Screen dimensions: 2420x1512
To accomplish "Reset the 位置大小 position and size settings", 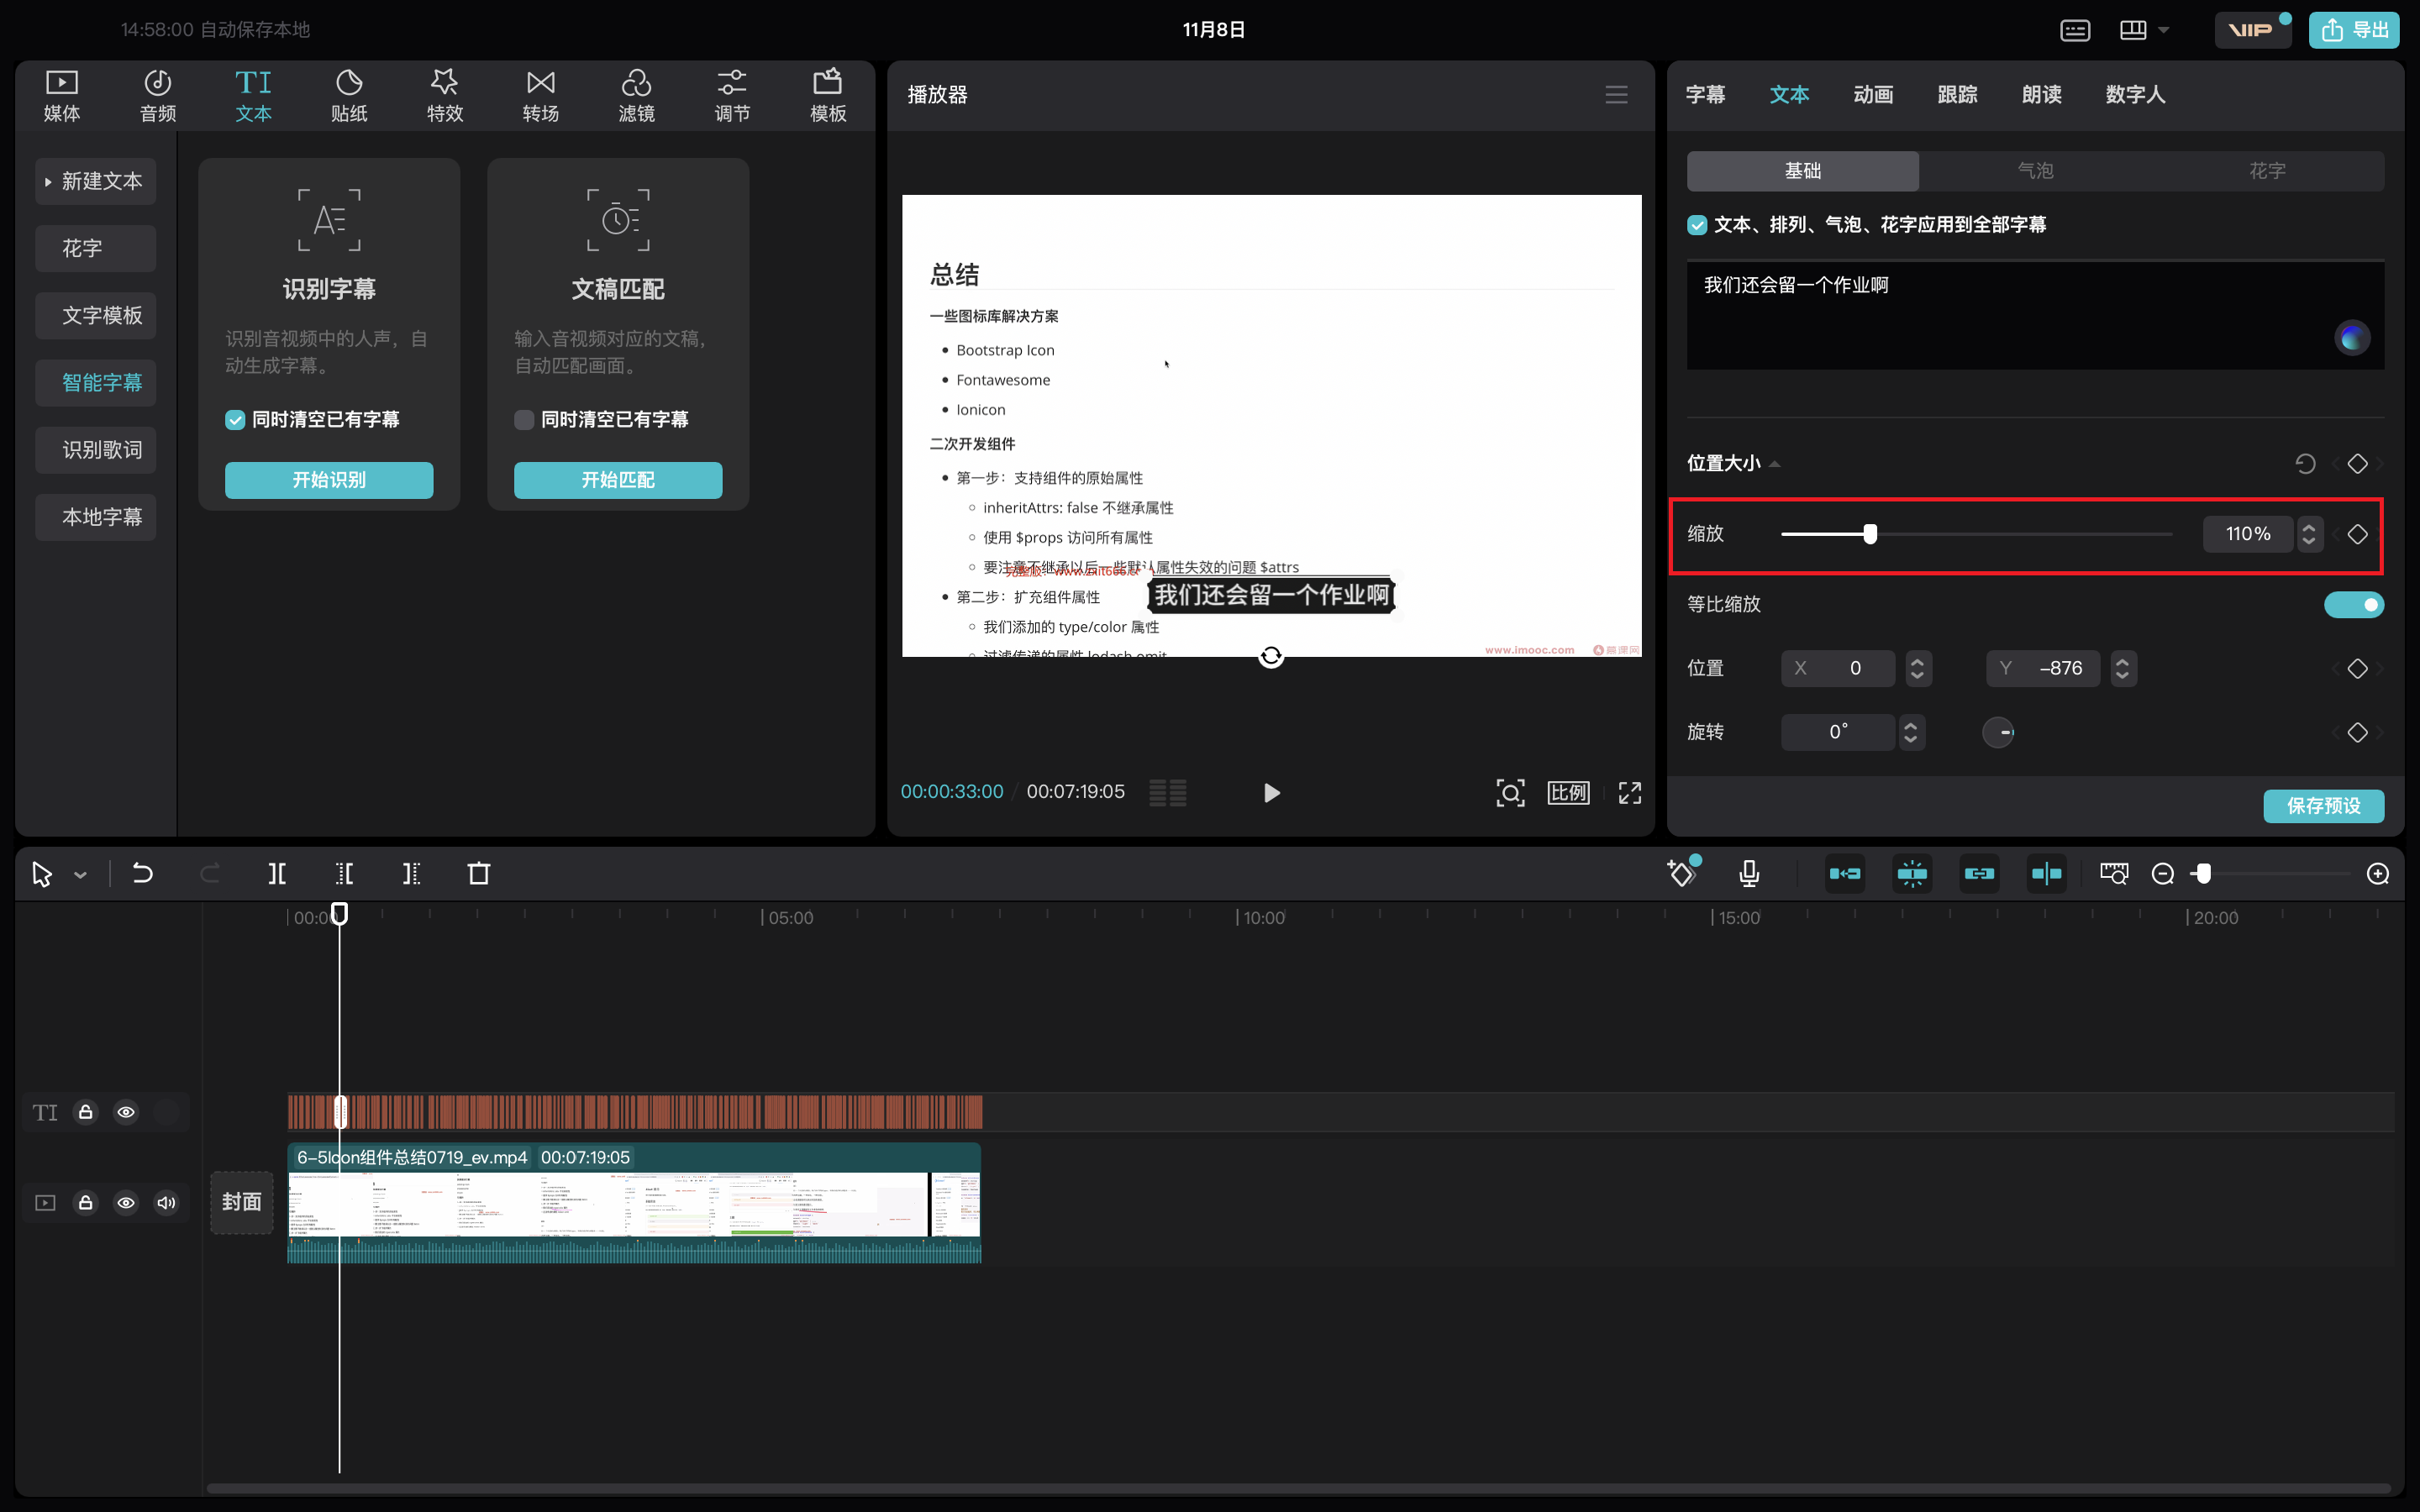I will 2305,464.
